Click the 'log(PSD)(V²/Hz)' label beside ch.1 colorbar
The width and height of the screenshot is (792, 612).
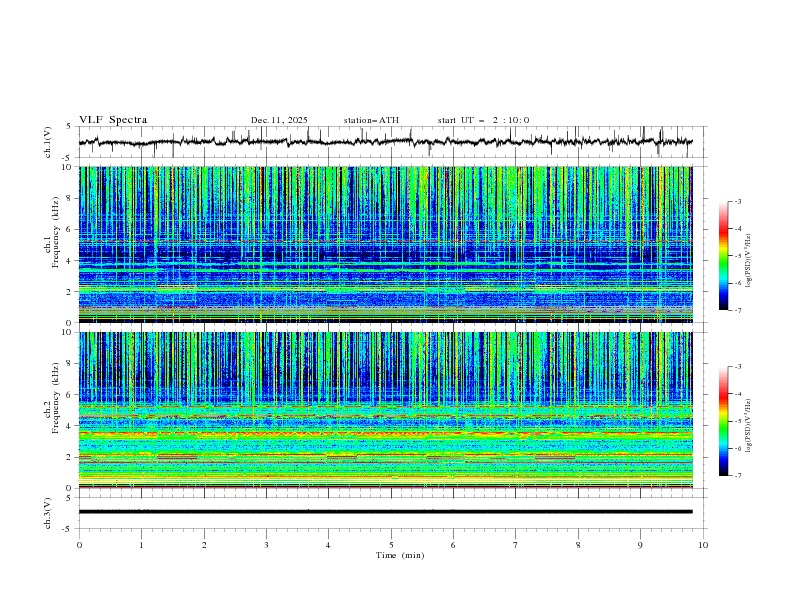[x=749, y=261]
